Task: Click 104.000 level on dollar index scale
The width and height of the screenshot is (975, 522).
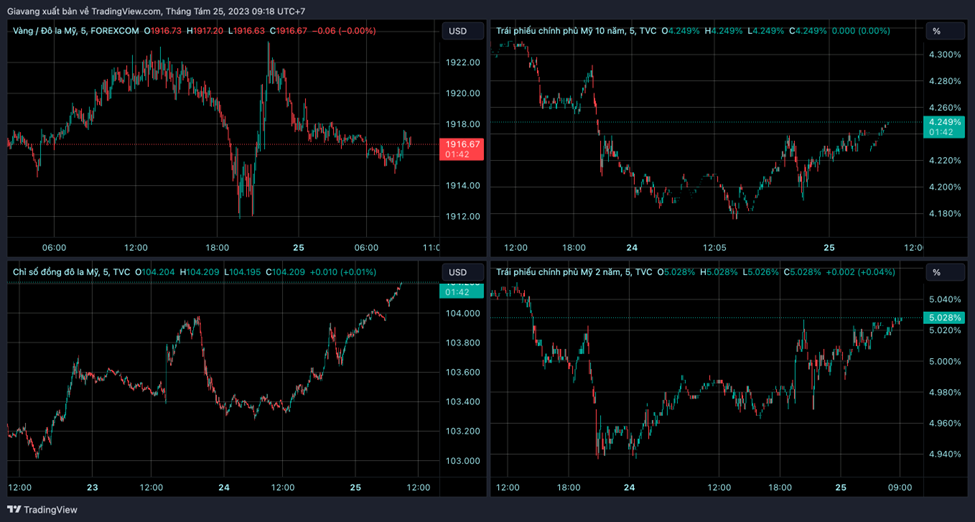Action: 463,313
